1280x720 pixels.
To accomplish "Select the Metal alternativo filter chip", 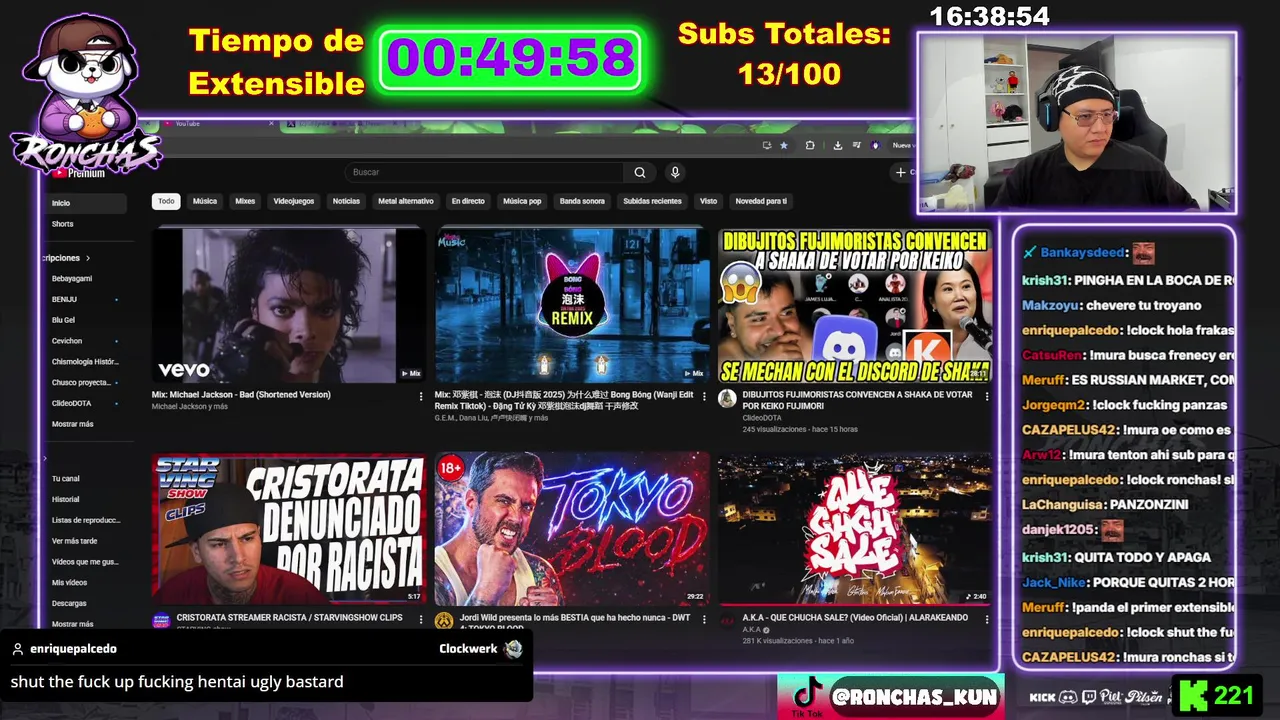I will coord(406,201).
